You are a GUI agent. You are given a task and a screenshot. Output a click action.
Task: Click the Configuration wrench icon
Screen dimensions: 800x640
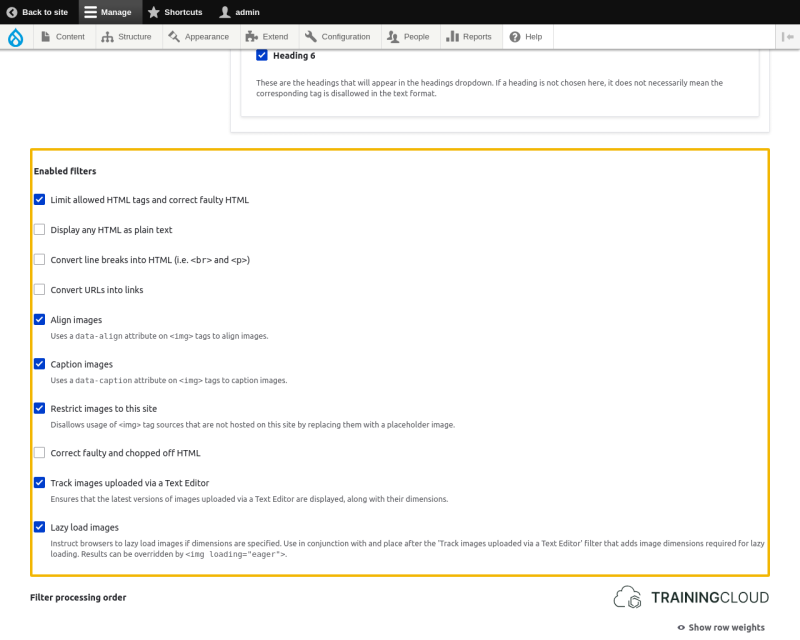(x=311, y=37)
